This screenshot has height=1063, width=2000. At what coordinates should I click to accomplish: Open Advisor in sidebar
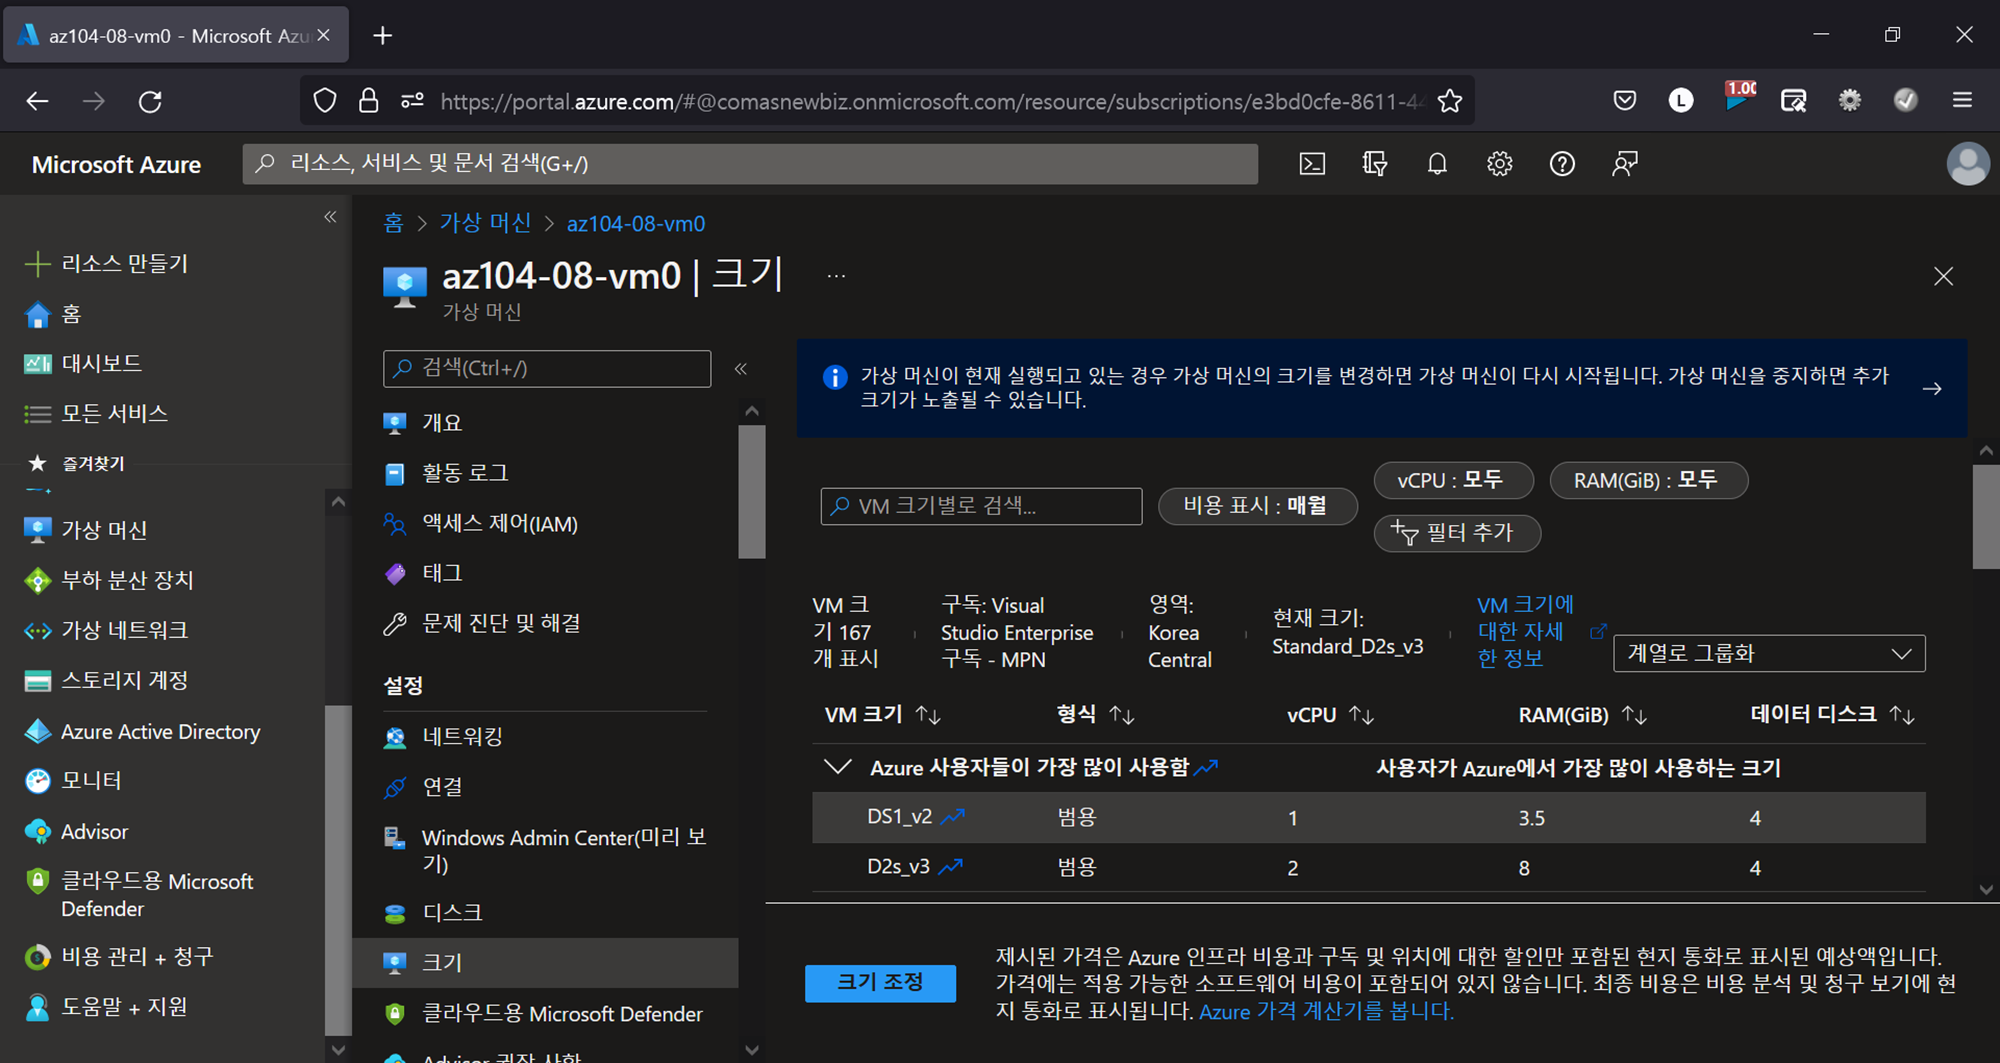click(76, 831)
